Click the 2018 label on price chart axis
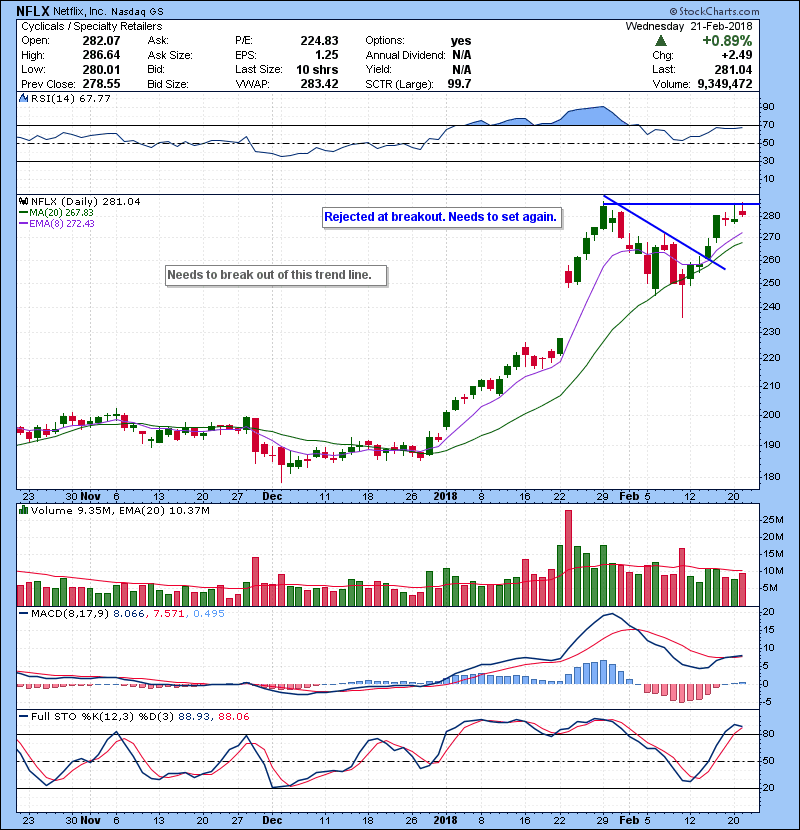The image size is (800, 830). [445, 497]
